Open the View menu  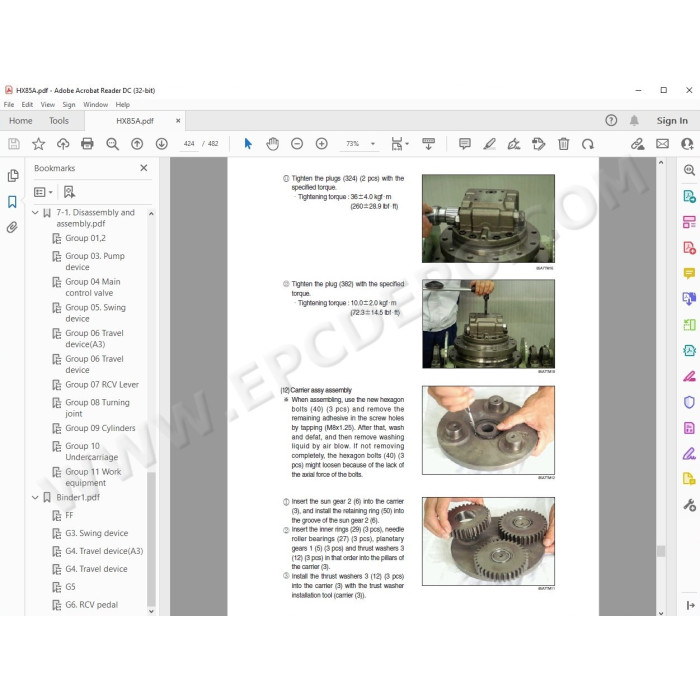(48, 104)
